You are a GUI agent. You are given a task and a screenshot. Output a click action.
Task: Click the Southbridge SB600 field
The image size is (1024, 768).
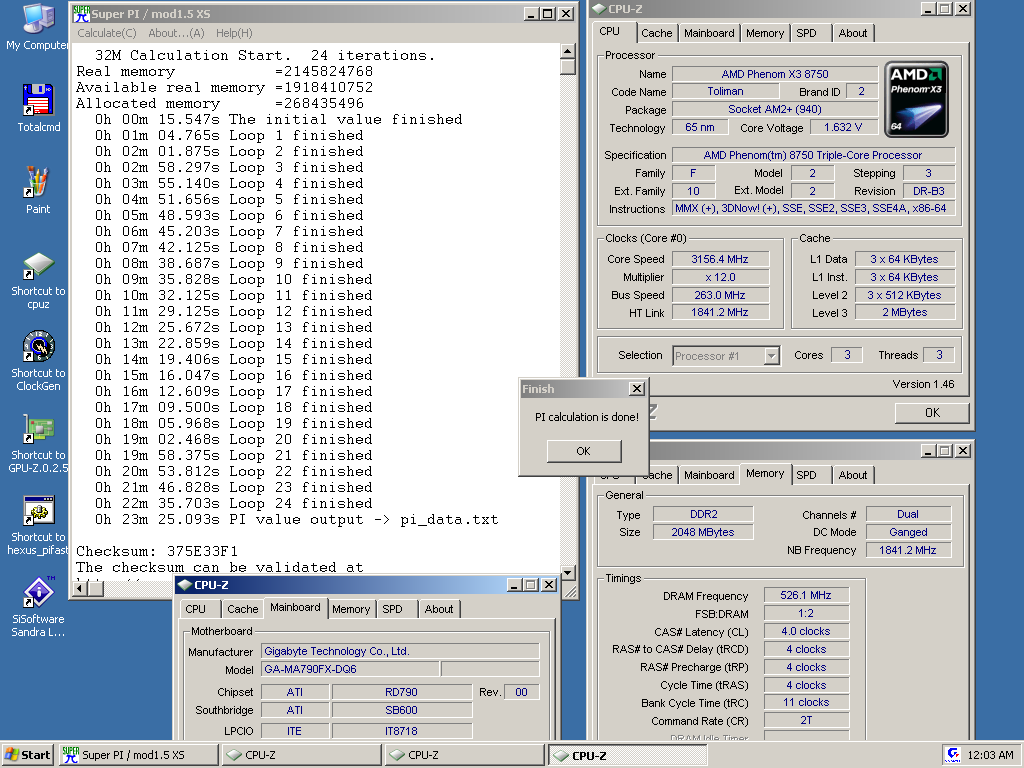[401, 710]
